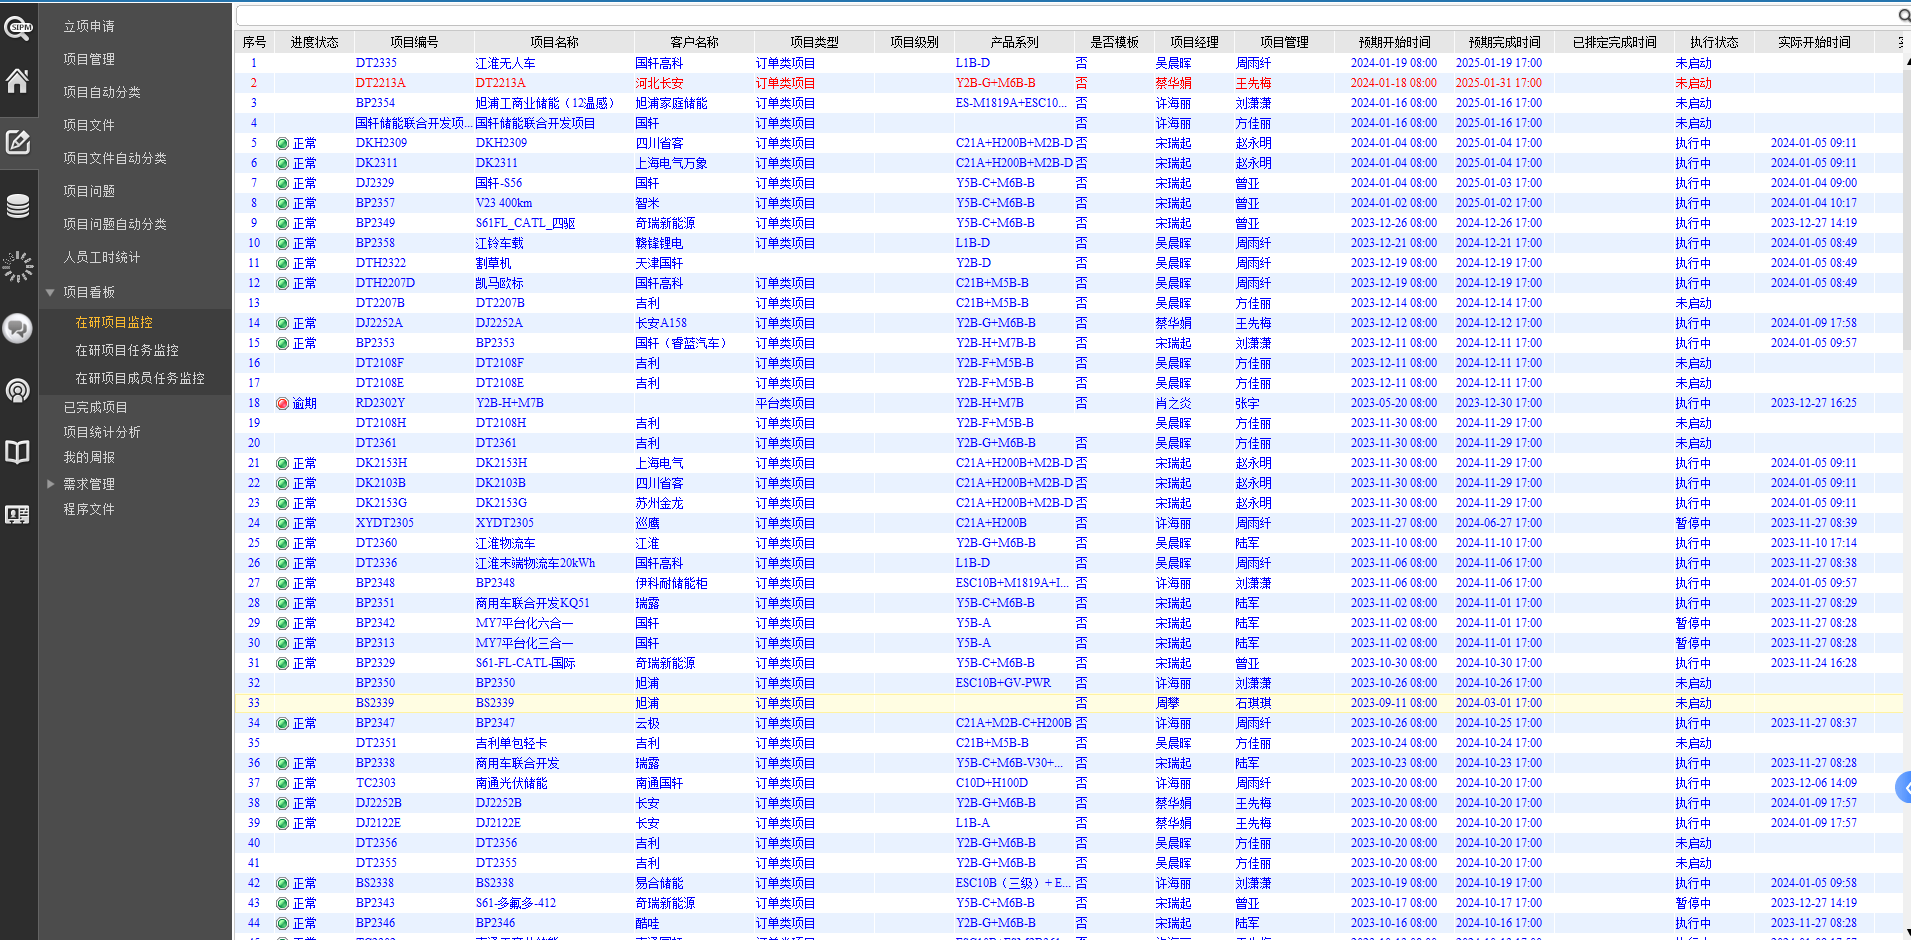Open 项目问题自动分类 in the sidebar
Screen dimensions: 1911x940
click(115, 224)
